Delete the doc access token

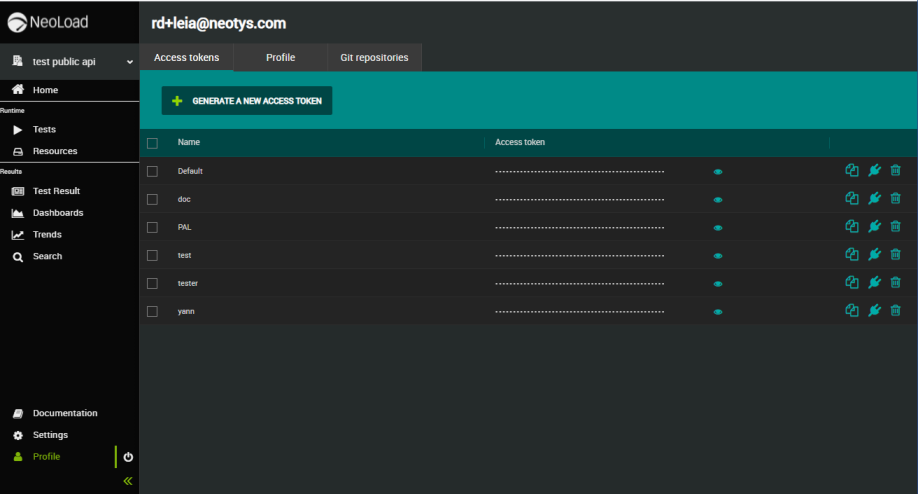coord(895,198)
